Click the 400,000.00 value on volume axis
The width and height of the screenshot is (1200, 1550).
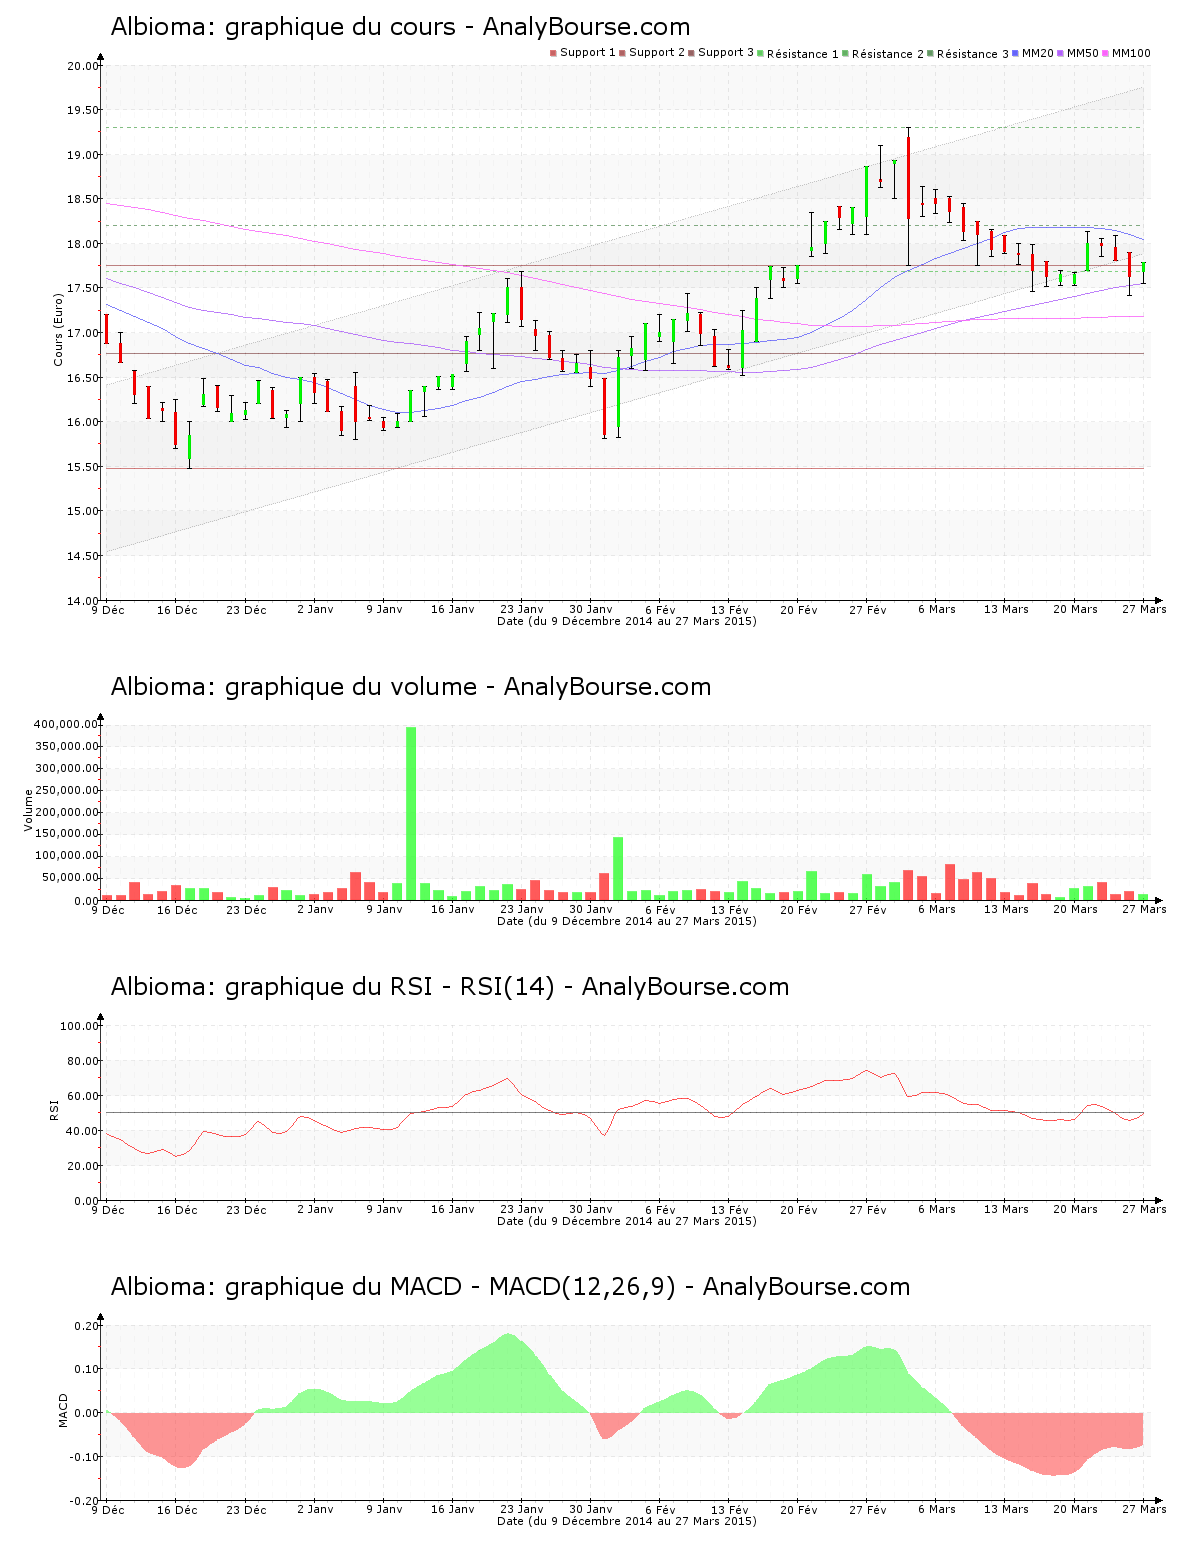pyautogui.click(x=66, y=724)
